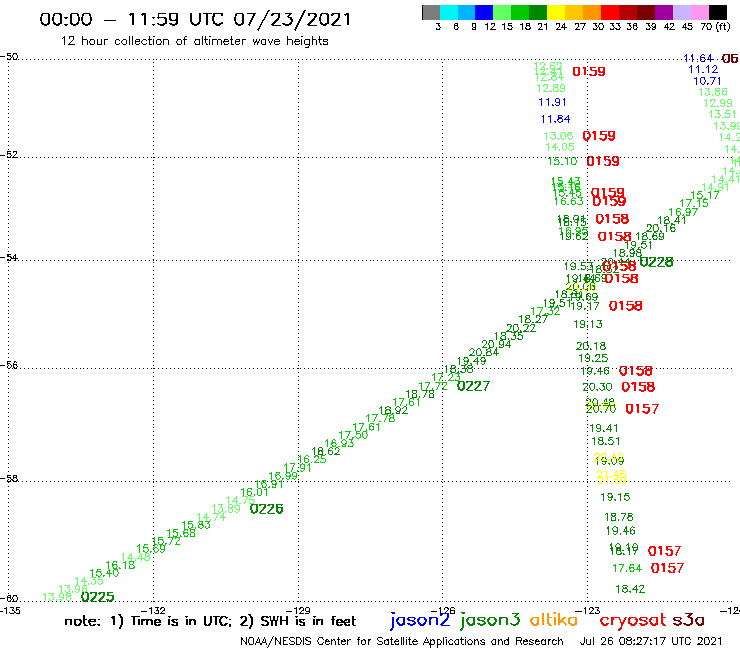Select the dark blue swatch in the legend bar
The image size is (740, 650).
pyautogui.click(x=484, y=12)
